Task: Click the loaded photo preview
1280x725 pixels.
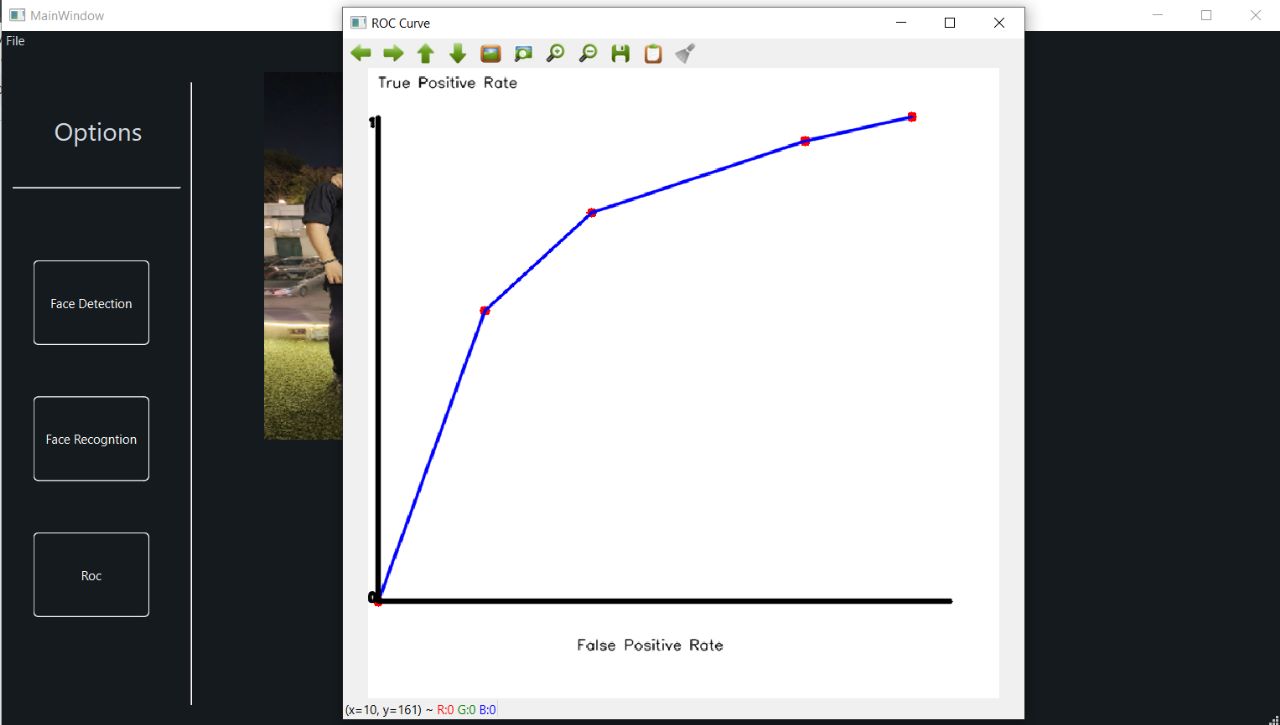Action: [x=302, y=255]
